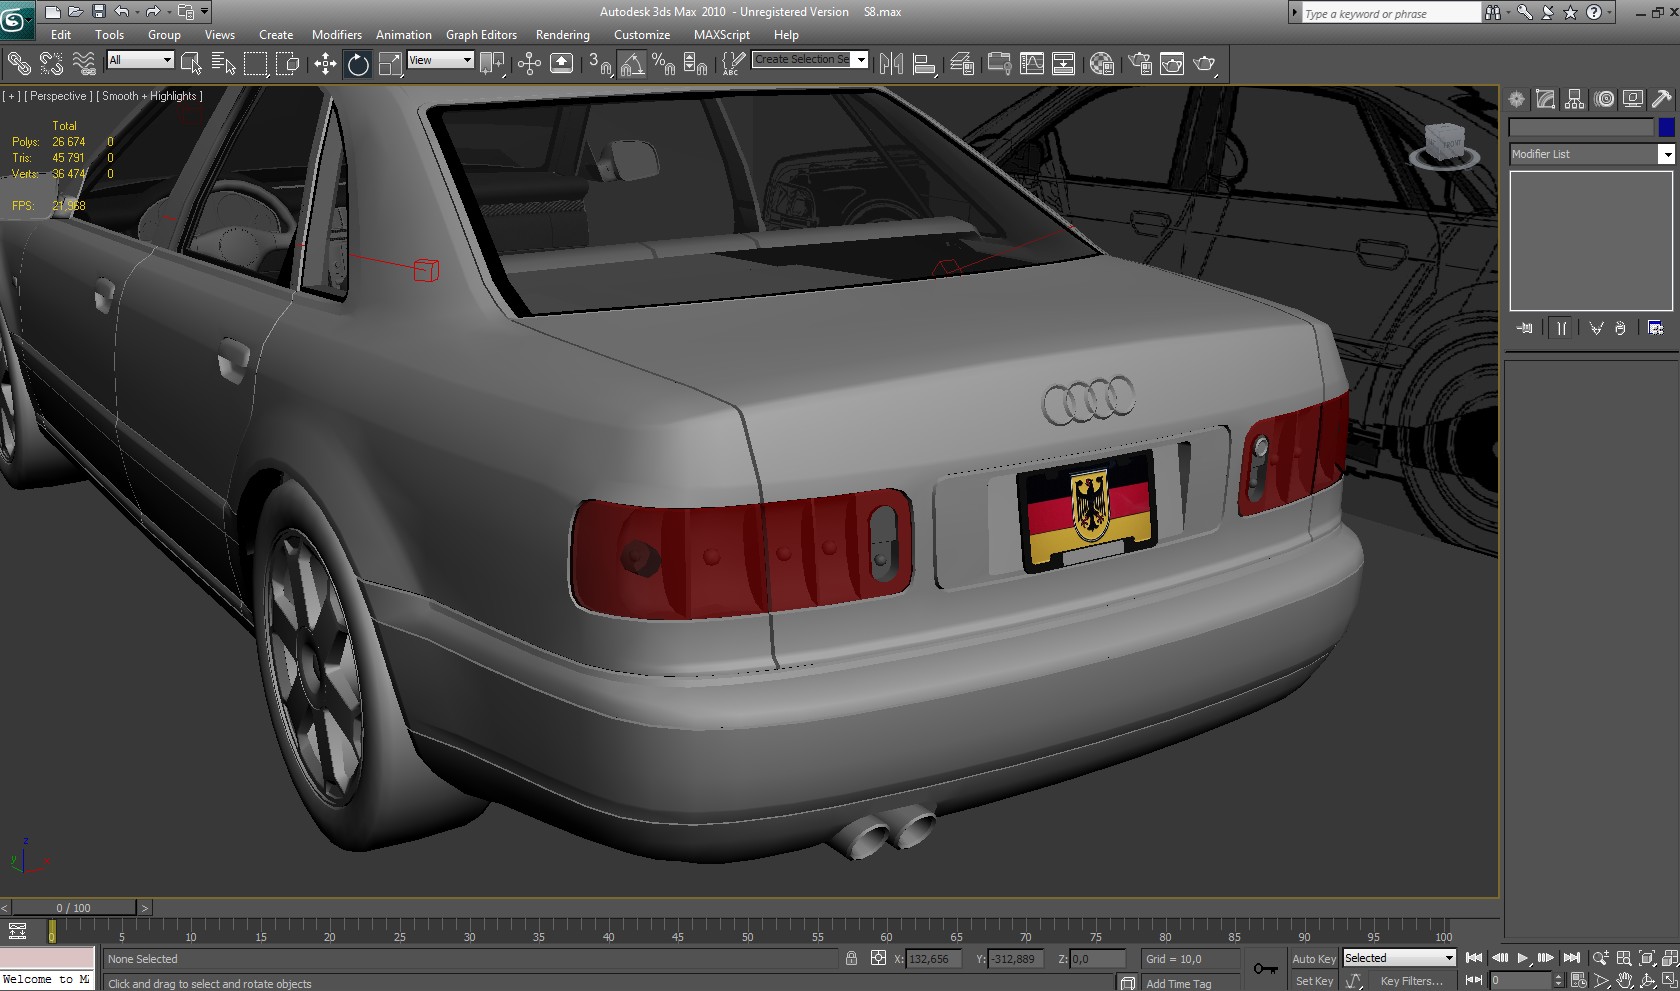Viewport: 1680px width, 991px height.
Task: Activate the Select and Rotate tool
Action: [x=357, y=65]
